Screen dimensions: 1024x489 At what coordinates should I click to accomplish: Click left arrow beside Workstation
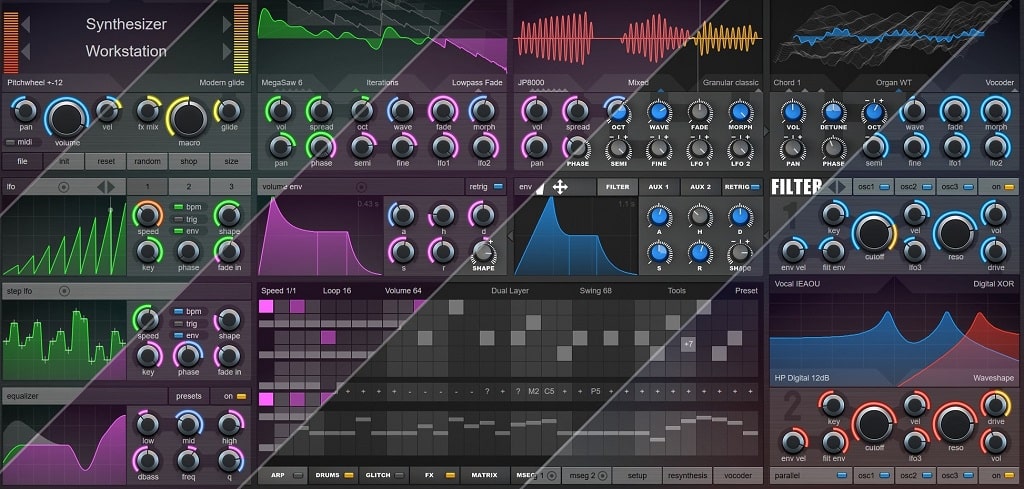point(25,51)
